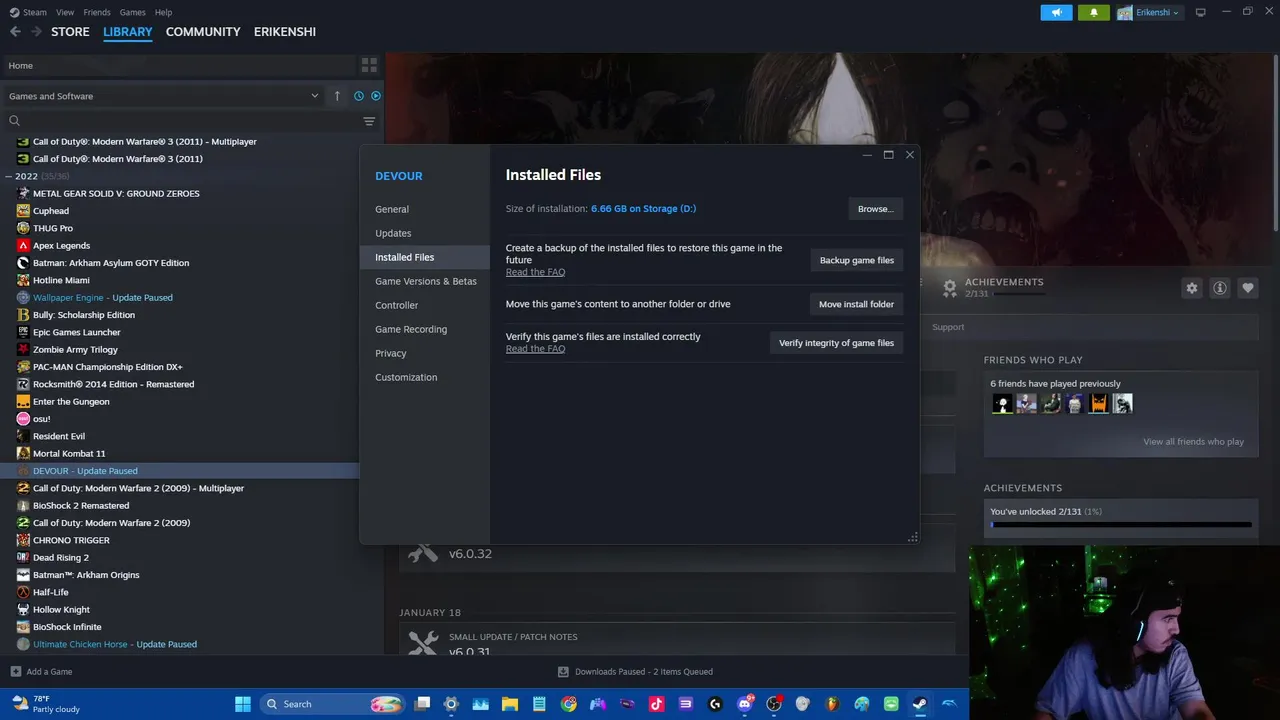
Task: Click the achievements progress bar
Action: coord(1121,524)
